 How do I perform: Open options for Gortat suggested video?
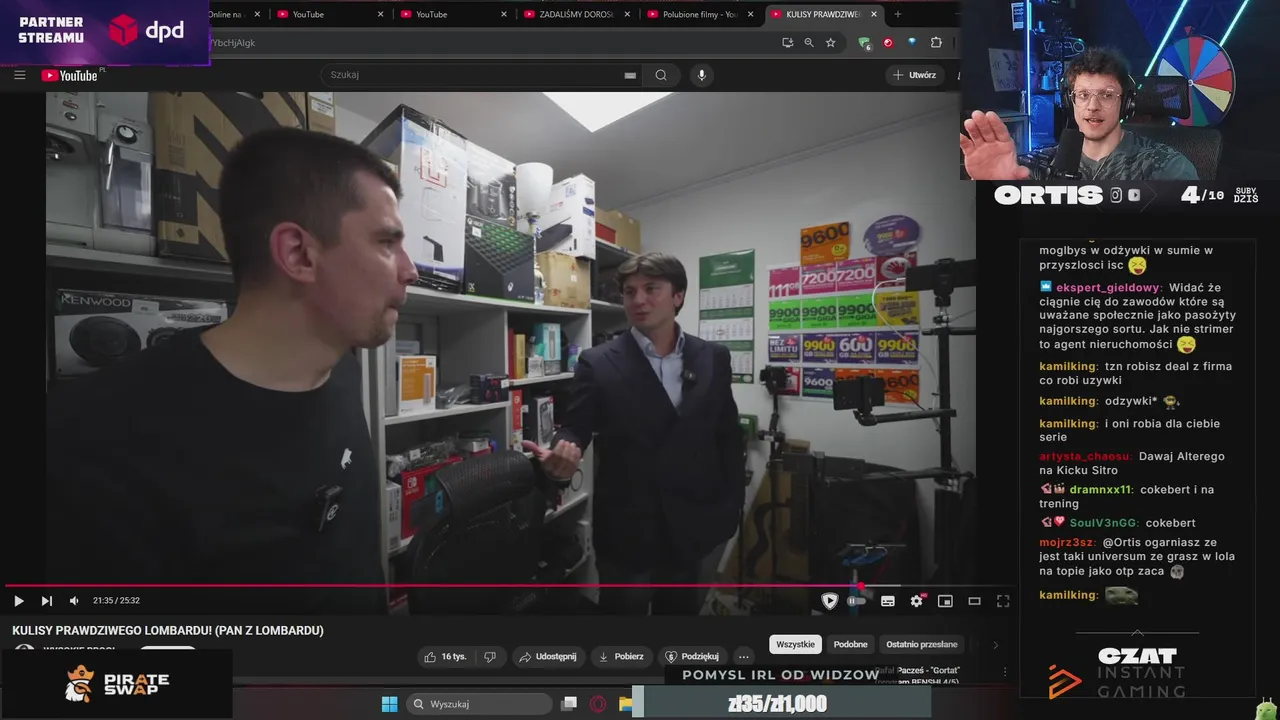(1005, 671)
